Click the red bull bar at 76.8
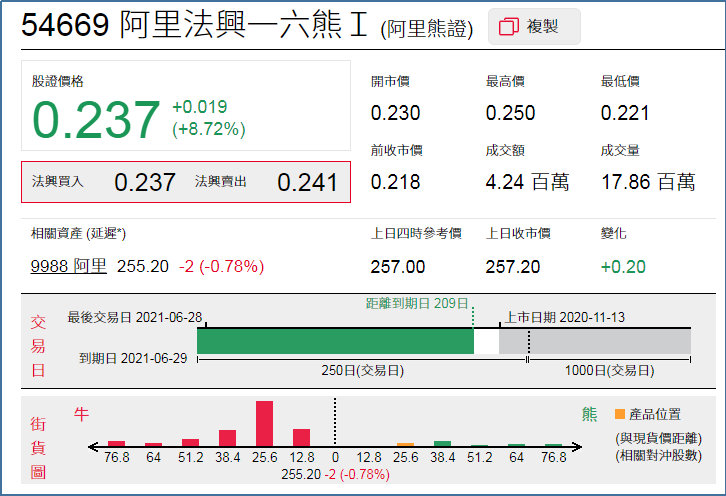The width and height of the screenshot is (726, 496). (116, 443)
